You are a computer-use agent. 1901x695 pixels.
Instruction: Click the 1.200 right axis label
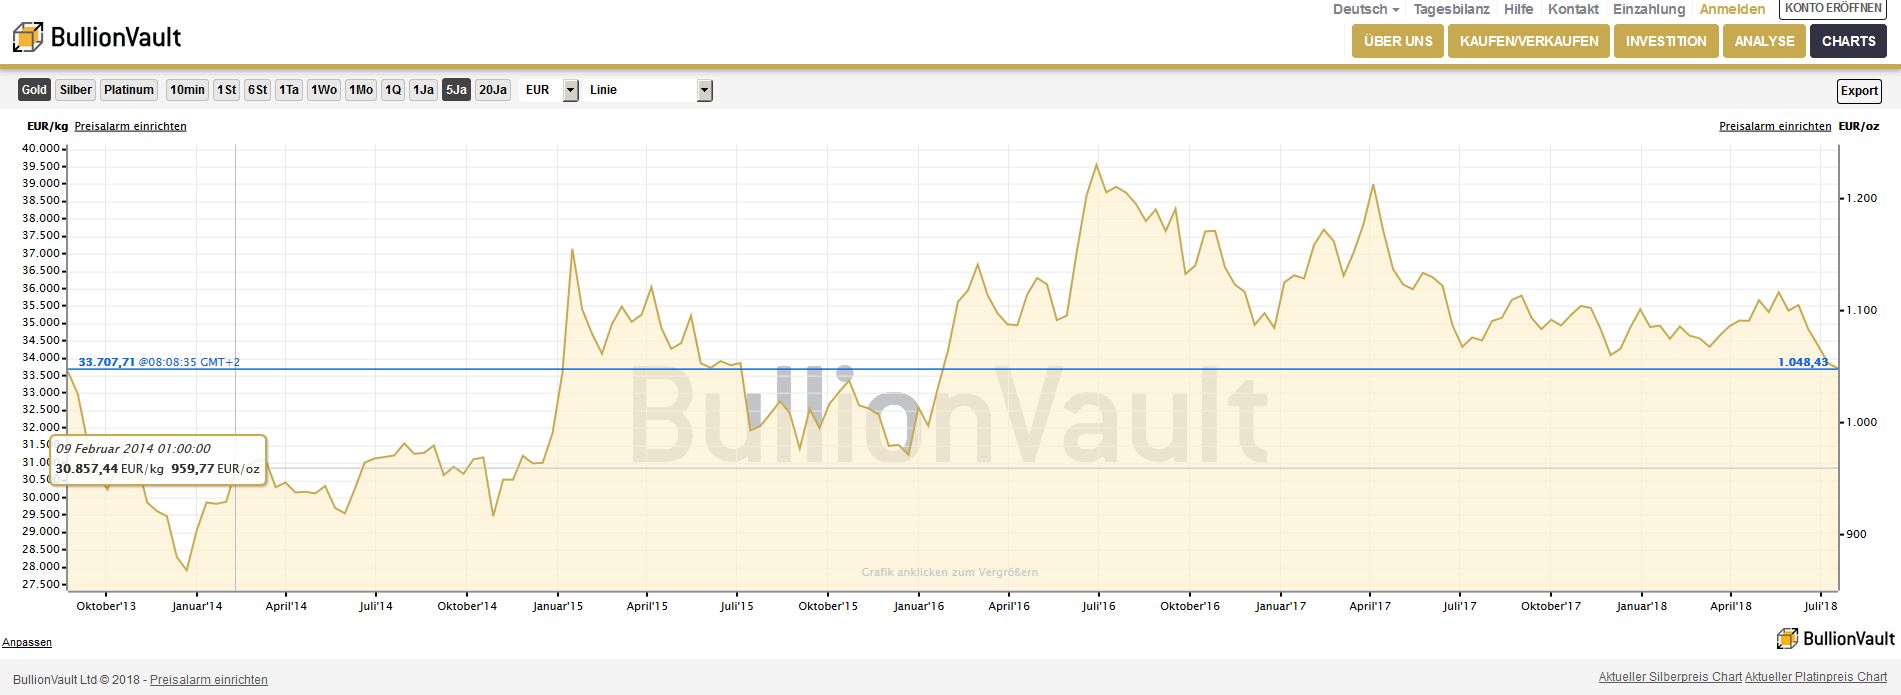pos(1861,199)
